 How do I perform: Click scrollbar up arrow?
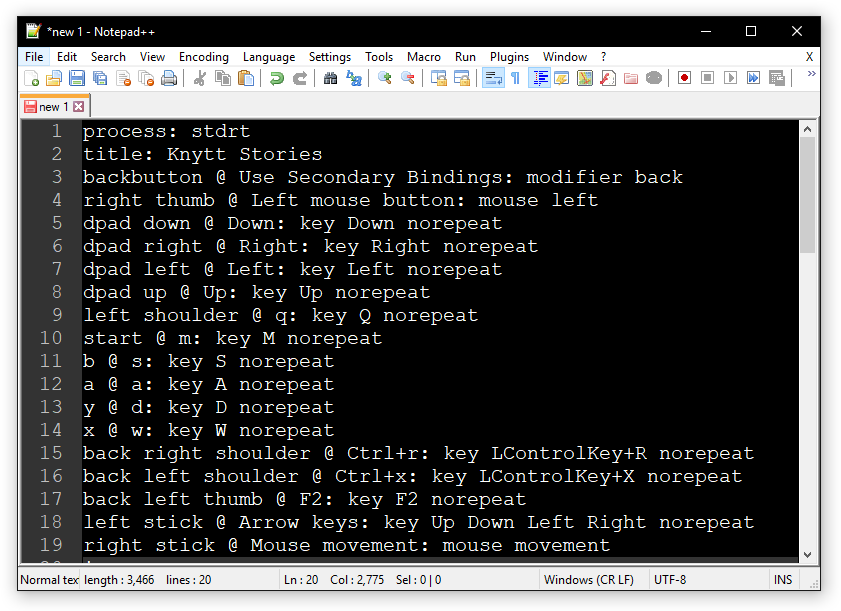808,129
